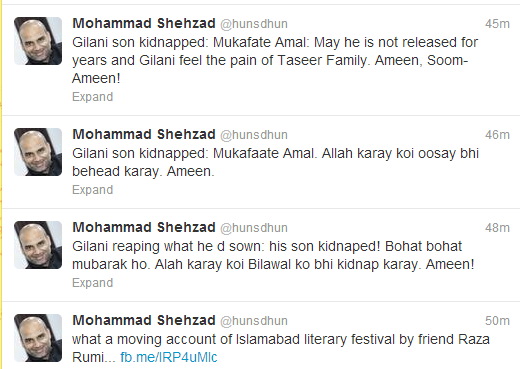520x369 pixels.
Task: Open Mohammad Shehzad name on 45m tweet
Action: (144, 23)
